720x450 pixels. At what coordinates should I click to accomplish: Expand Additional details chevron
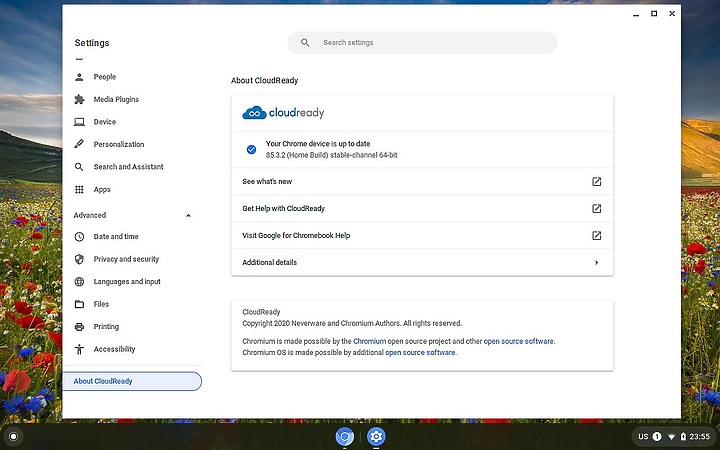pyautogui.click(x=596, y=263)
